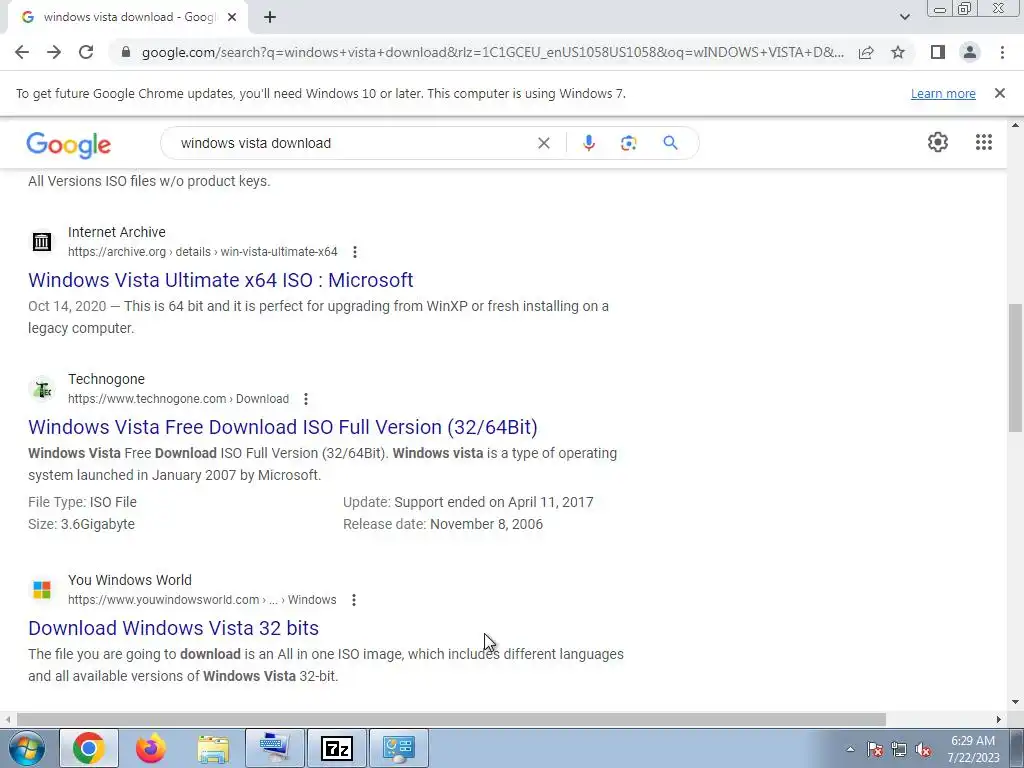Open Windows Vista Free Download ISO result
1024x768 pixels.
tap(283, 427)
